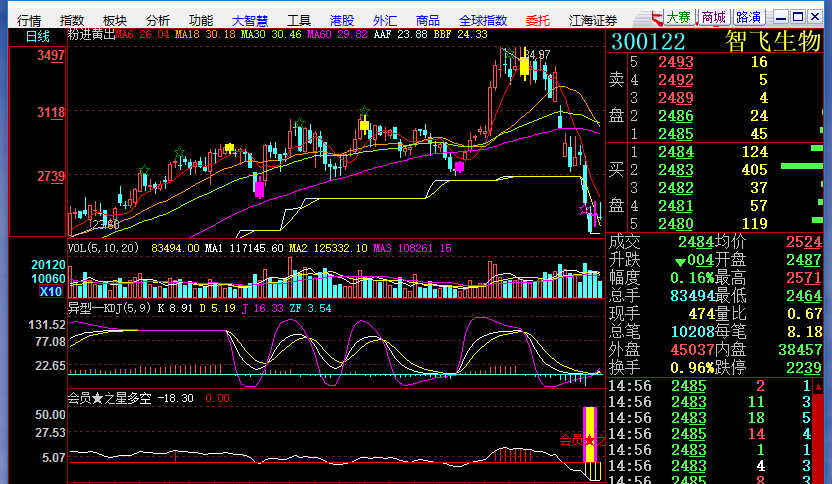832x484 pixels.
Task: Minimize the stock software window
Action: pos(781,17)
